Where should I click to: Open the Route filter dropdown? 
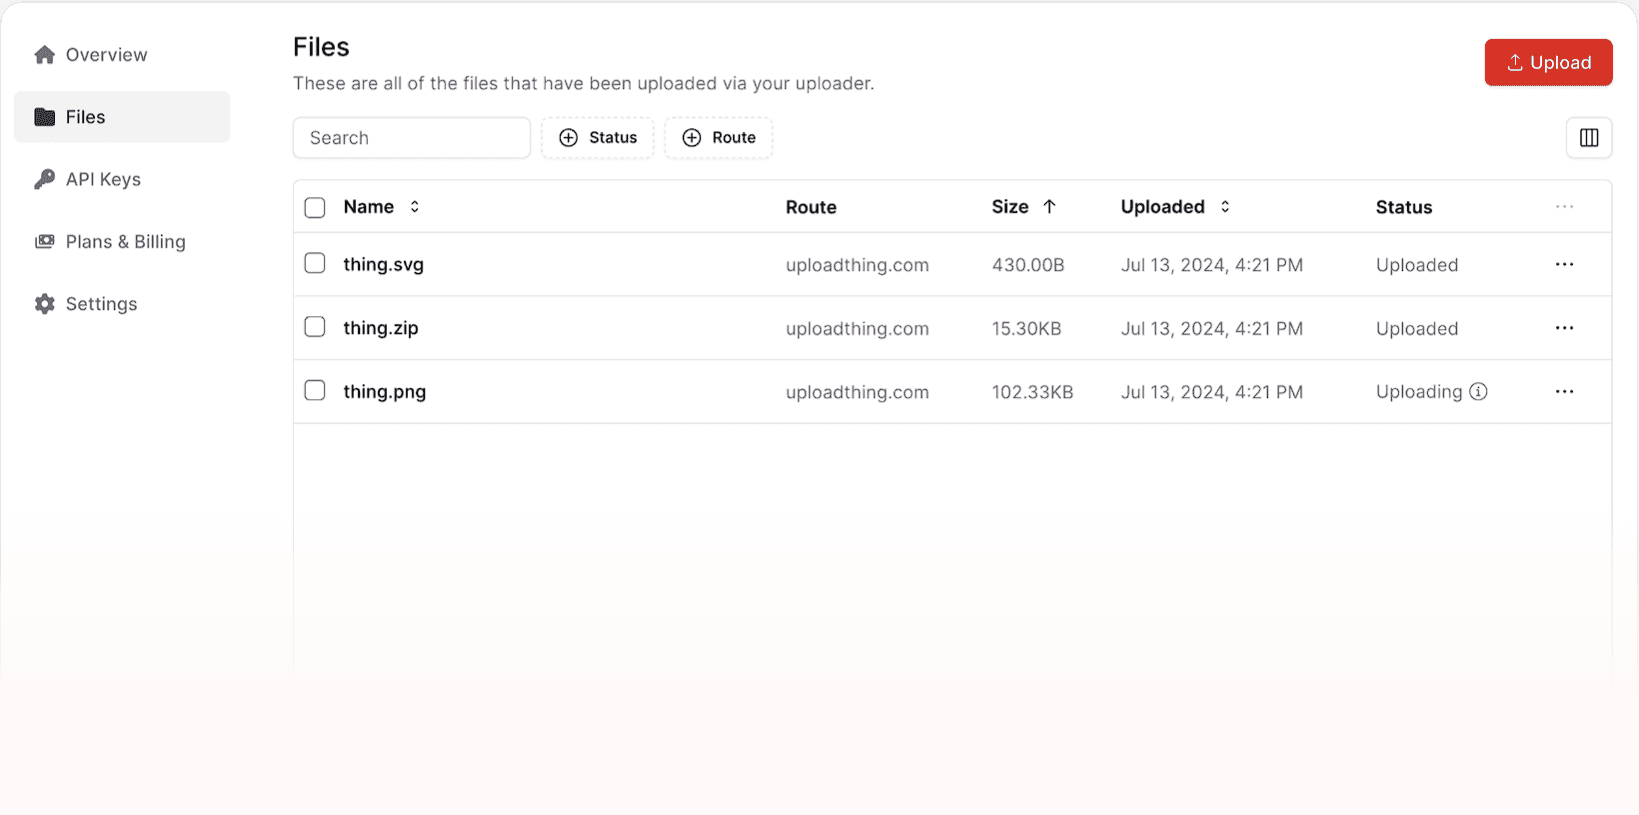(x=718, y=138)
